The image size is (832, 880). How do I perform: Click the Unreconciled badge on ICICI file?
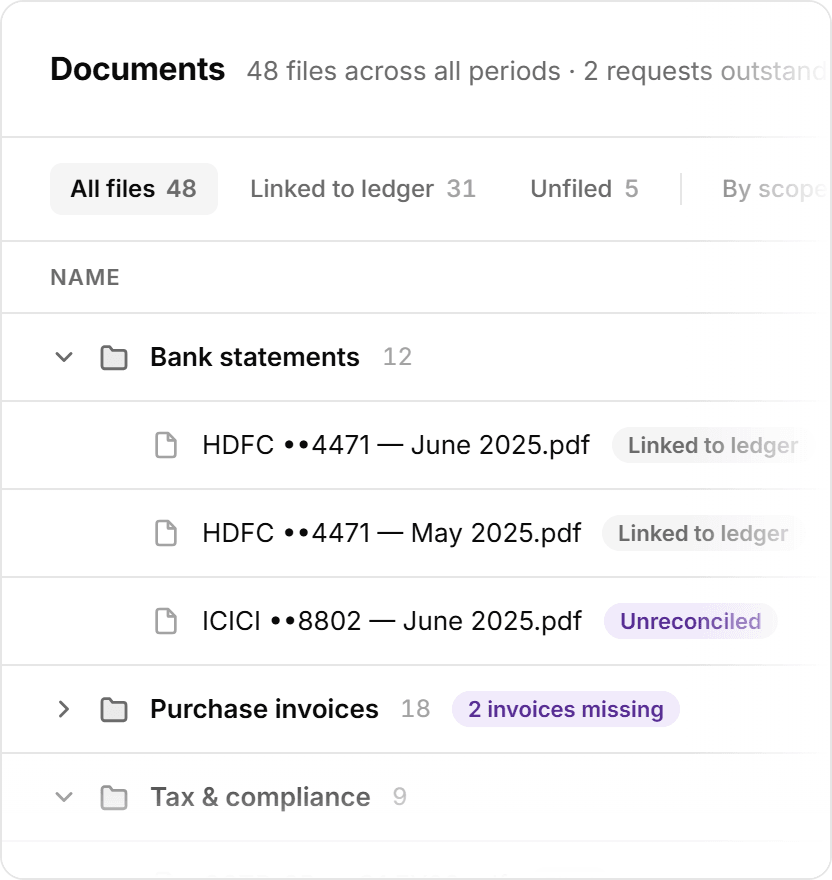691,621
